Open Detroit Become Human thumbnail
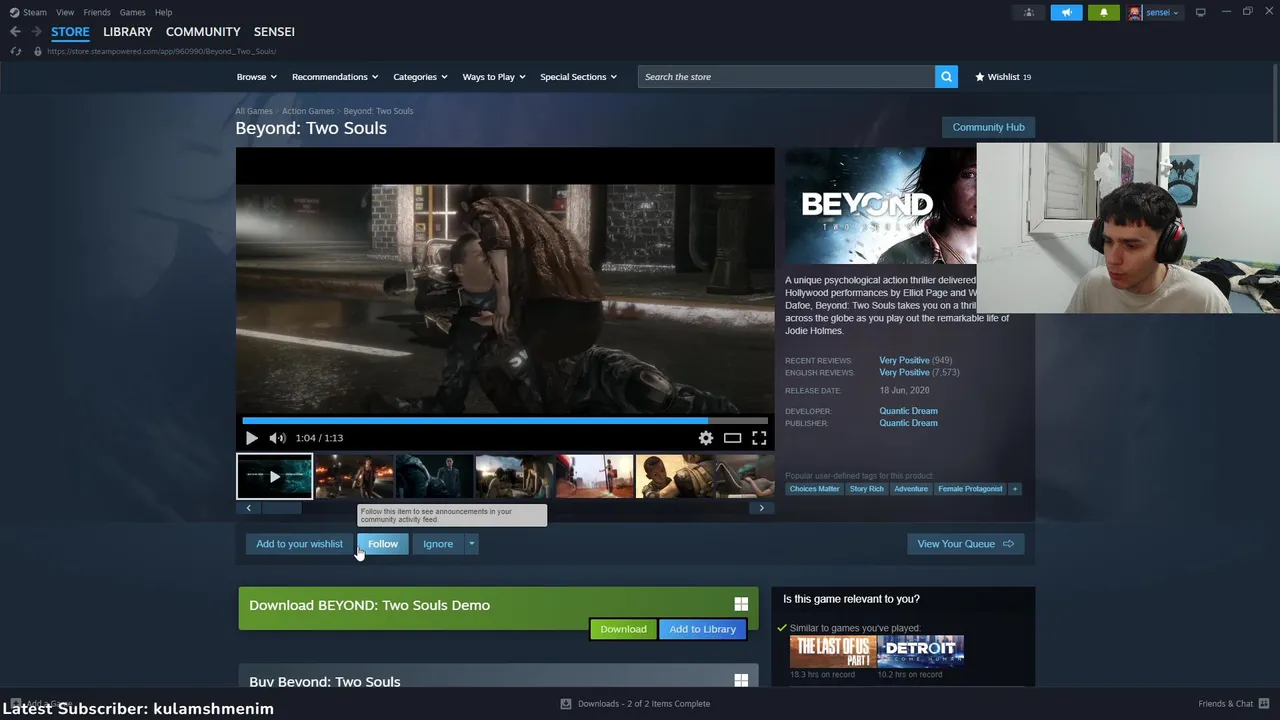 pos(921,651)
